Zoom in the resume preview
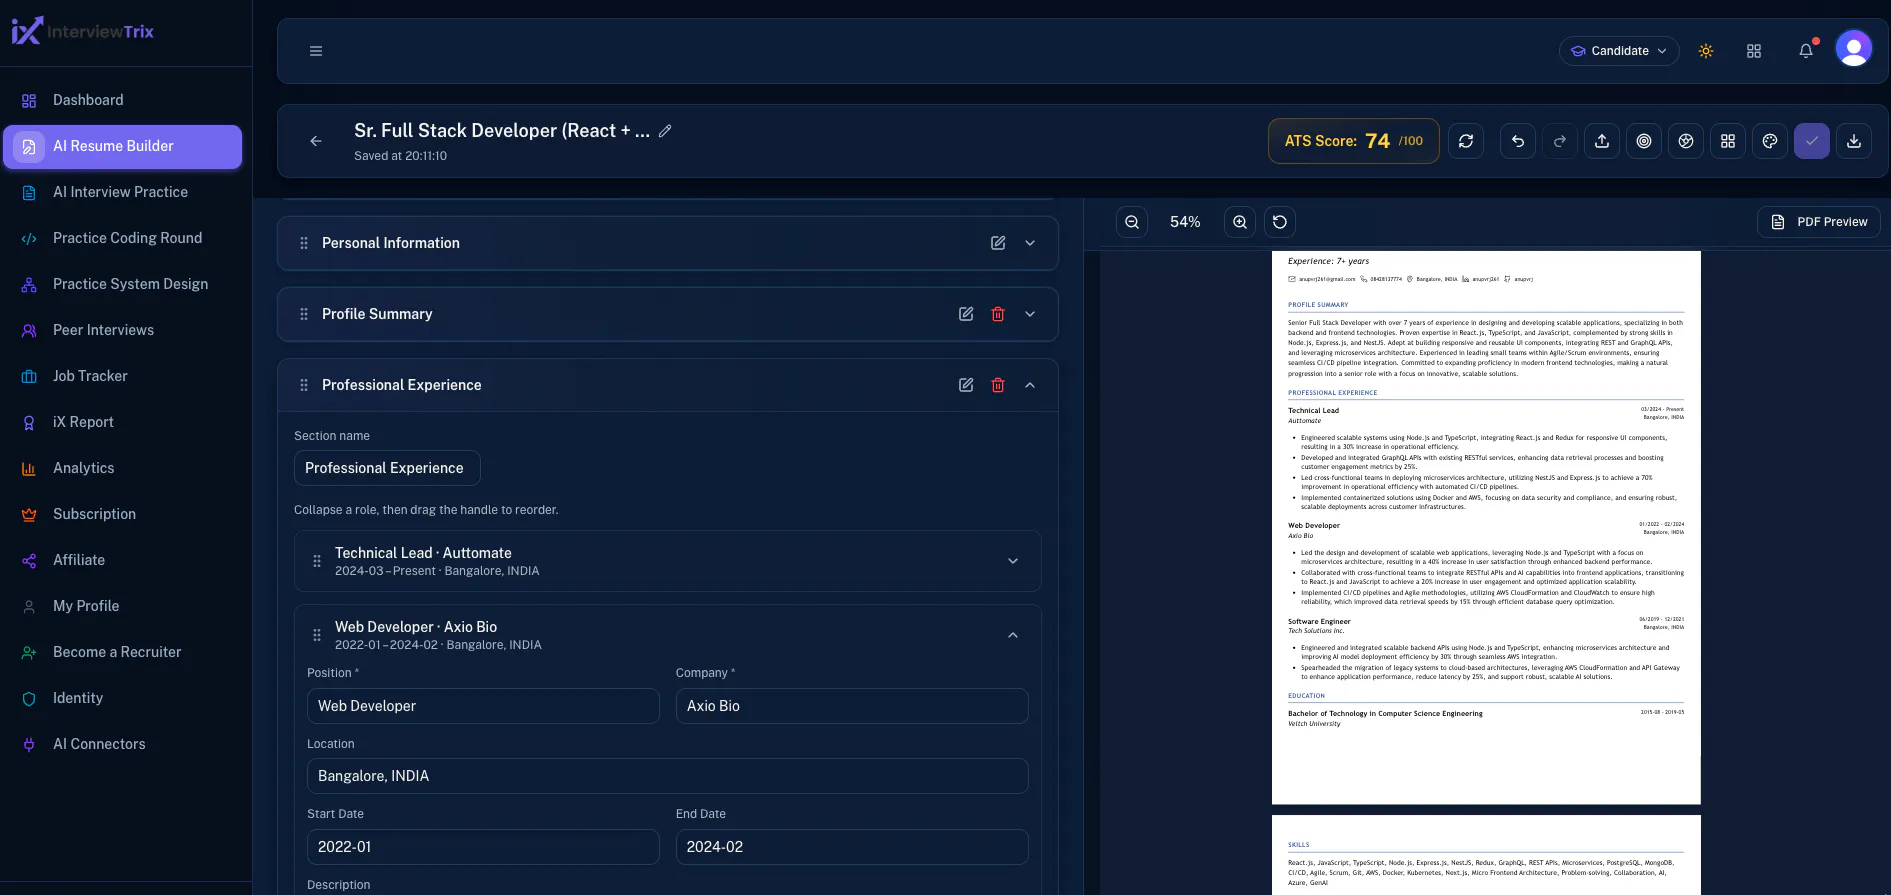 pyautogui.click(x=1240, y=222)
